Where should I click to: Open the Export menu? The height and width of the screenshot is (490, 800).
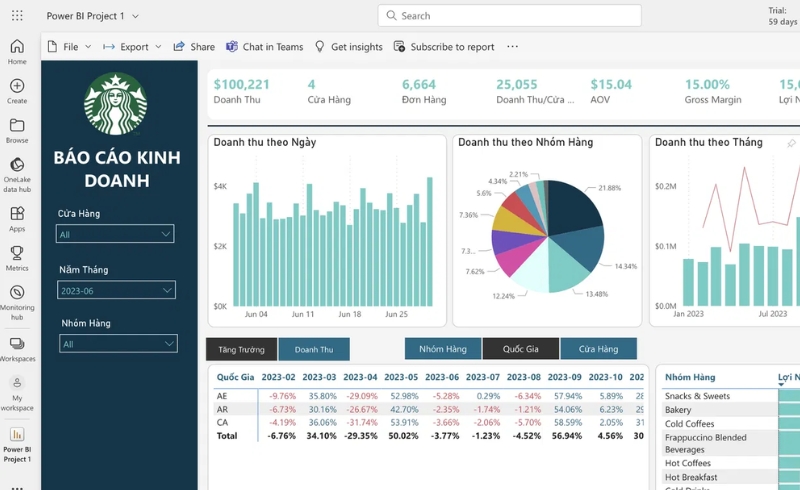(132, 46)
